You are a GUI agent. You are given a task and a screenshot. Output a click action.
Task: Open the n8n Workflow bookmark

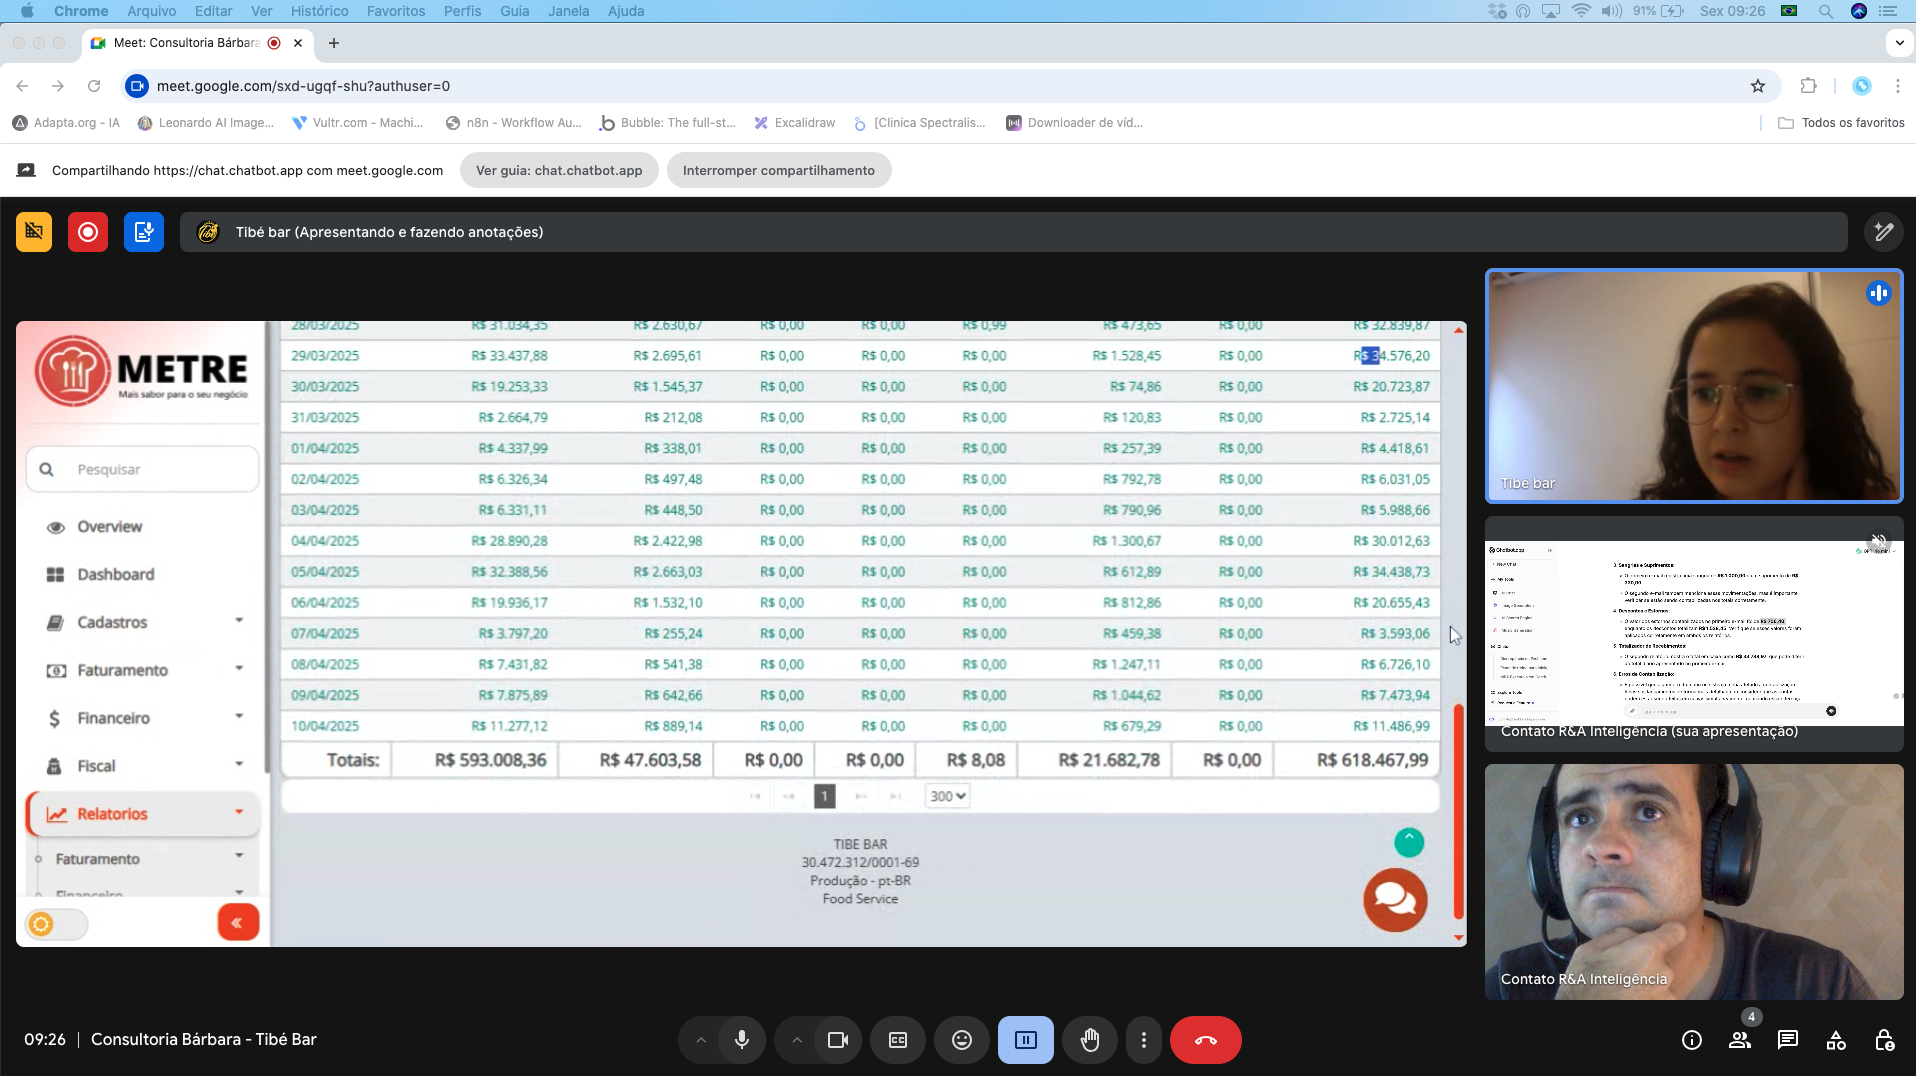pyautogui.click(x=513, y=123)
